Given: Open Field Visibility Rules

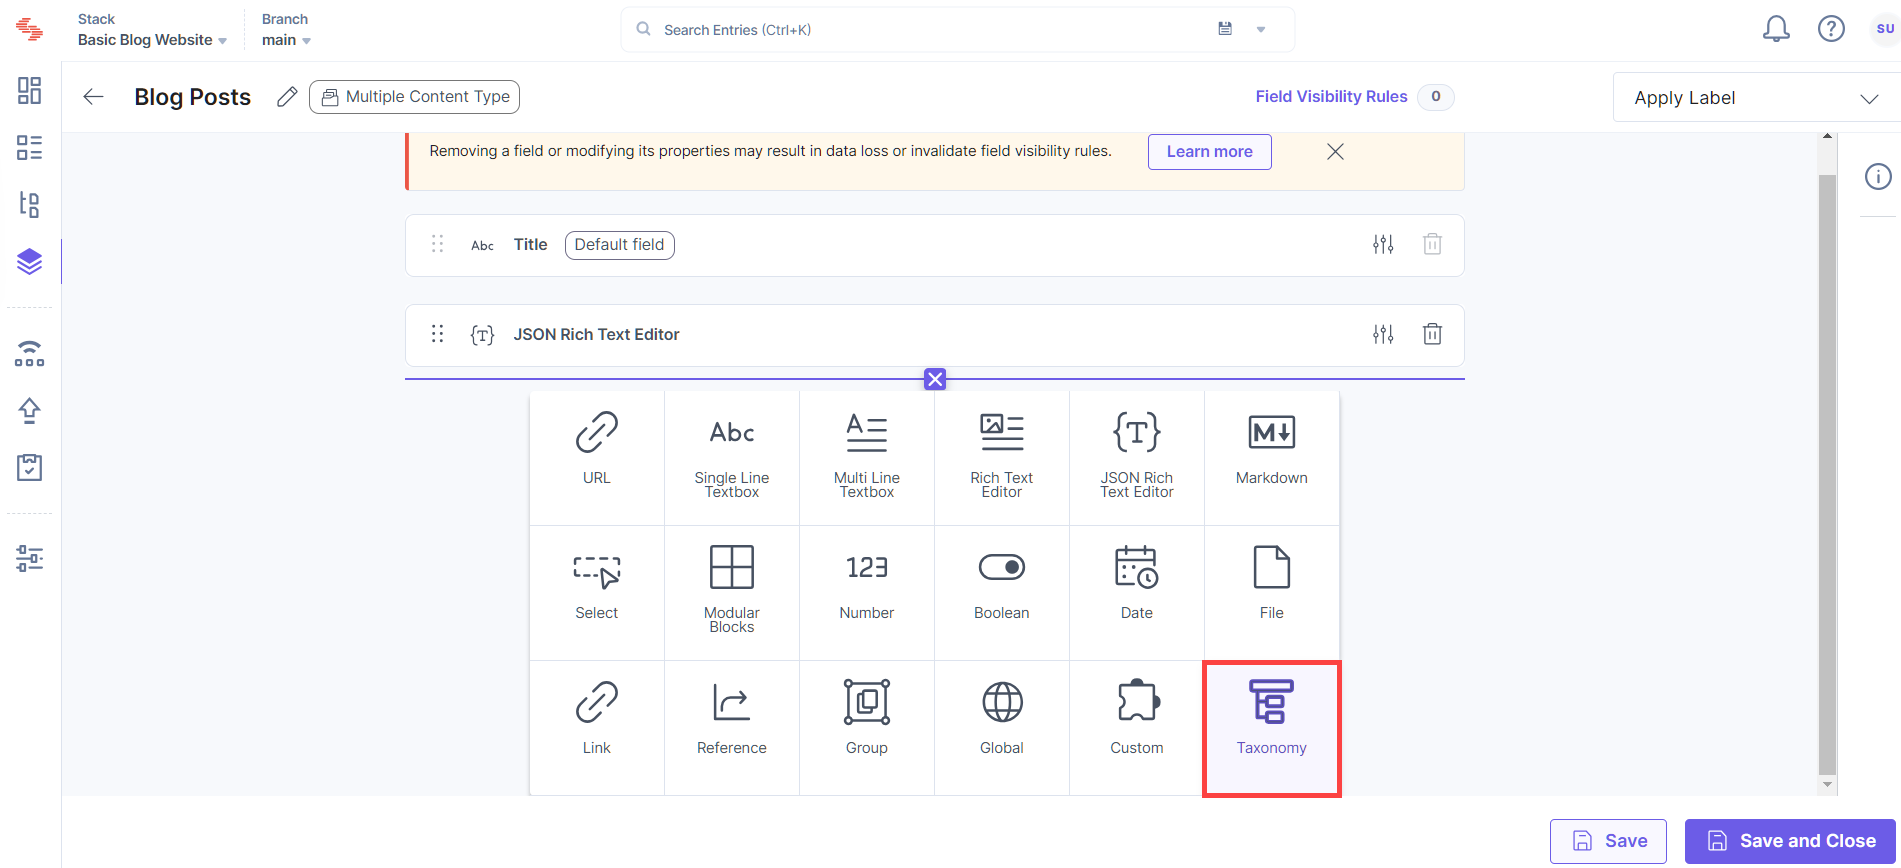Looking at the screenshot, I should tap(1331, 97).
